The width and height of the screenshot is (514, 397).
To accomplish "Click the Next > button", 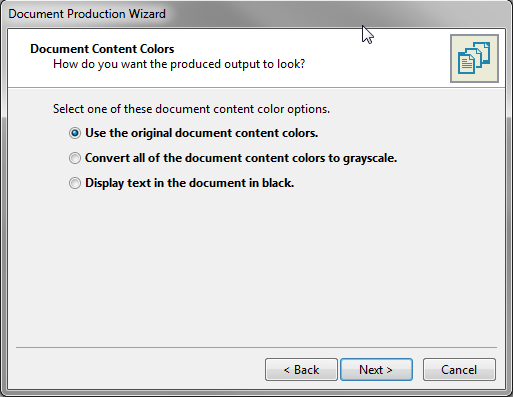I will (376, 370).
